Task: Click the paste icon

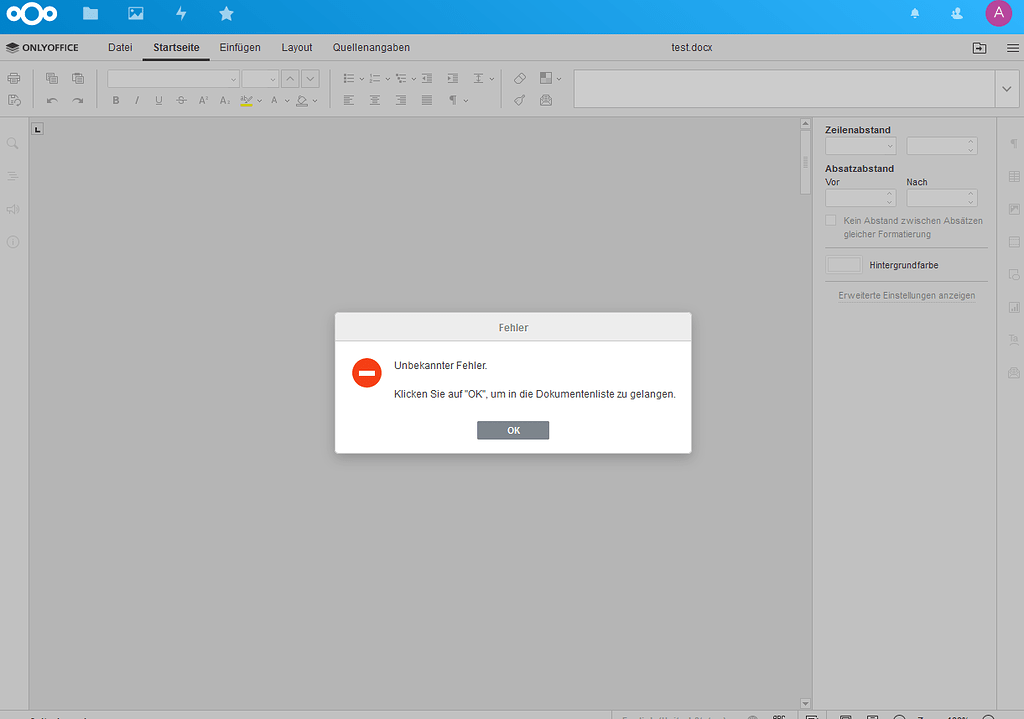Action: coord(78,78)
